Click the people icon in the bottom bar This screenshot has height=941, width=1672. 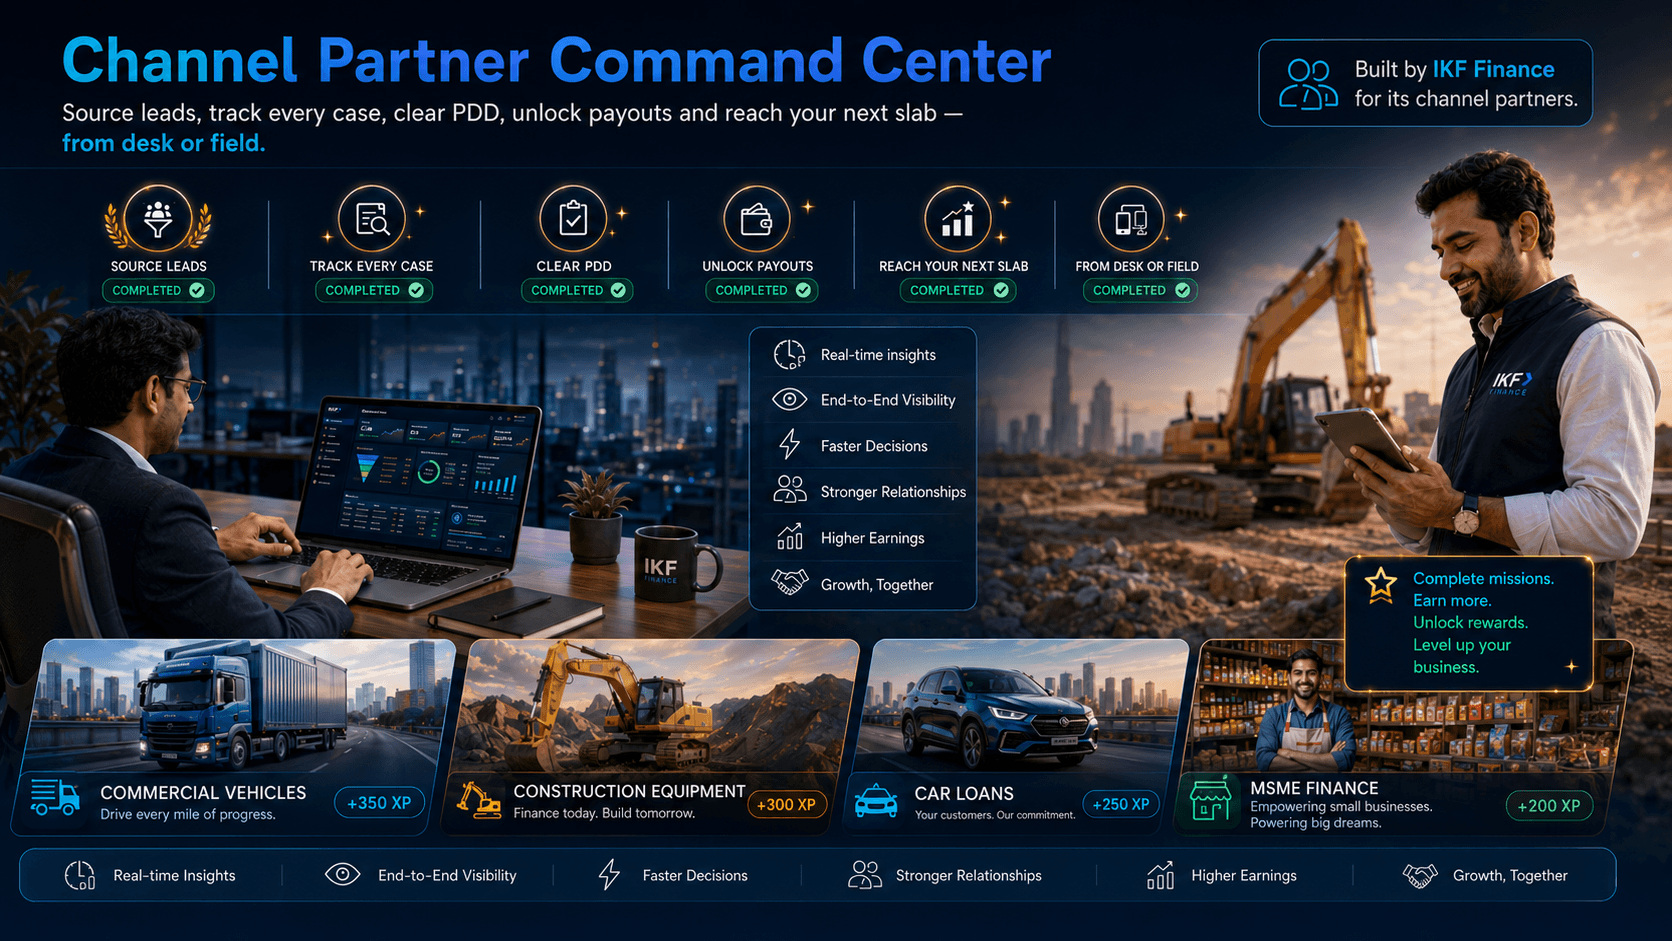click(x=865, y=875)
